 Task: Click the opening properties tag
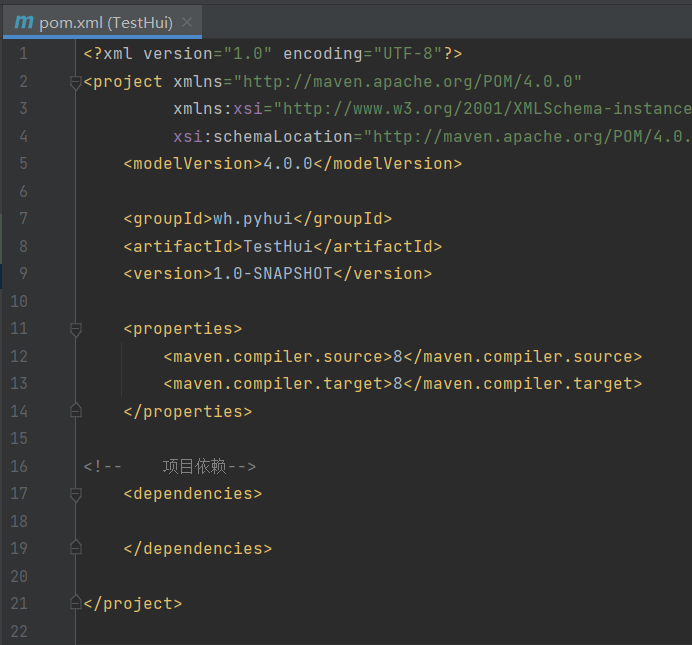183,329
